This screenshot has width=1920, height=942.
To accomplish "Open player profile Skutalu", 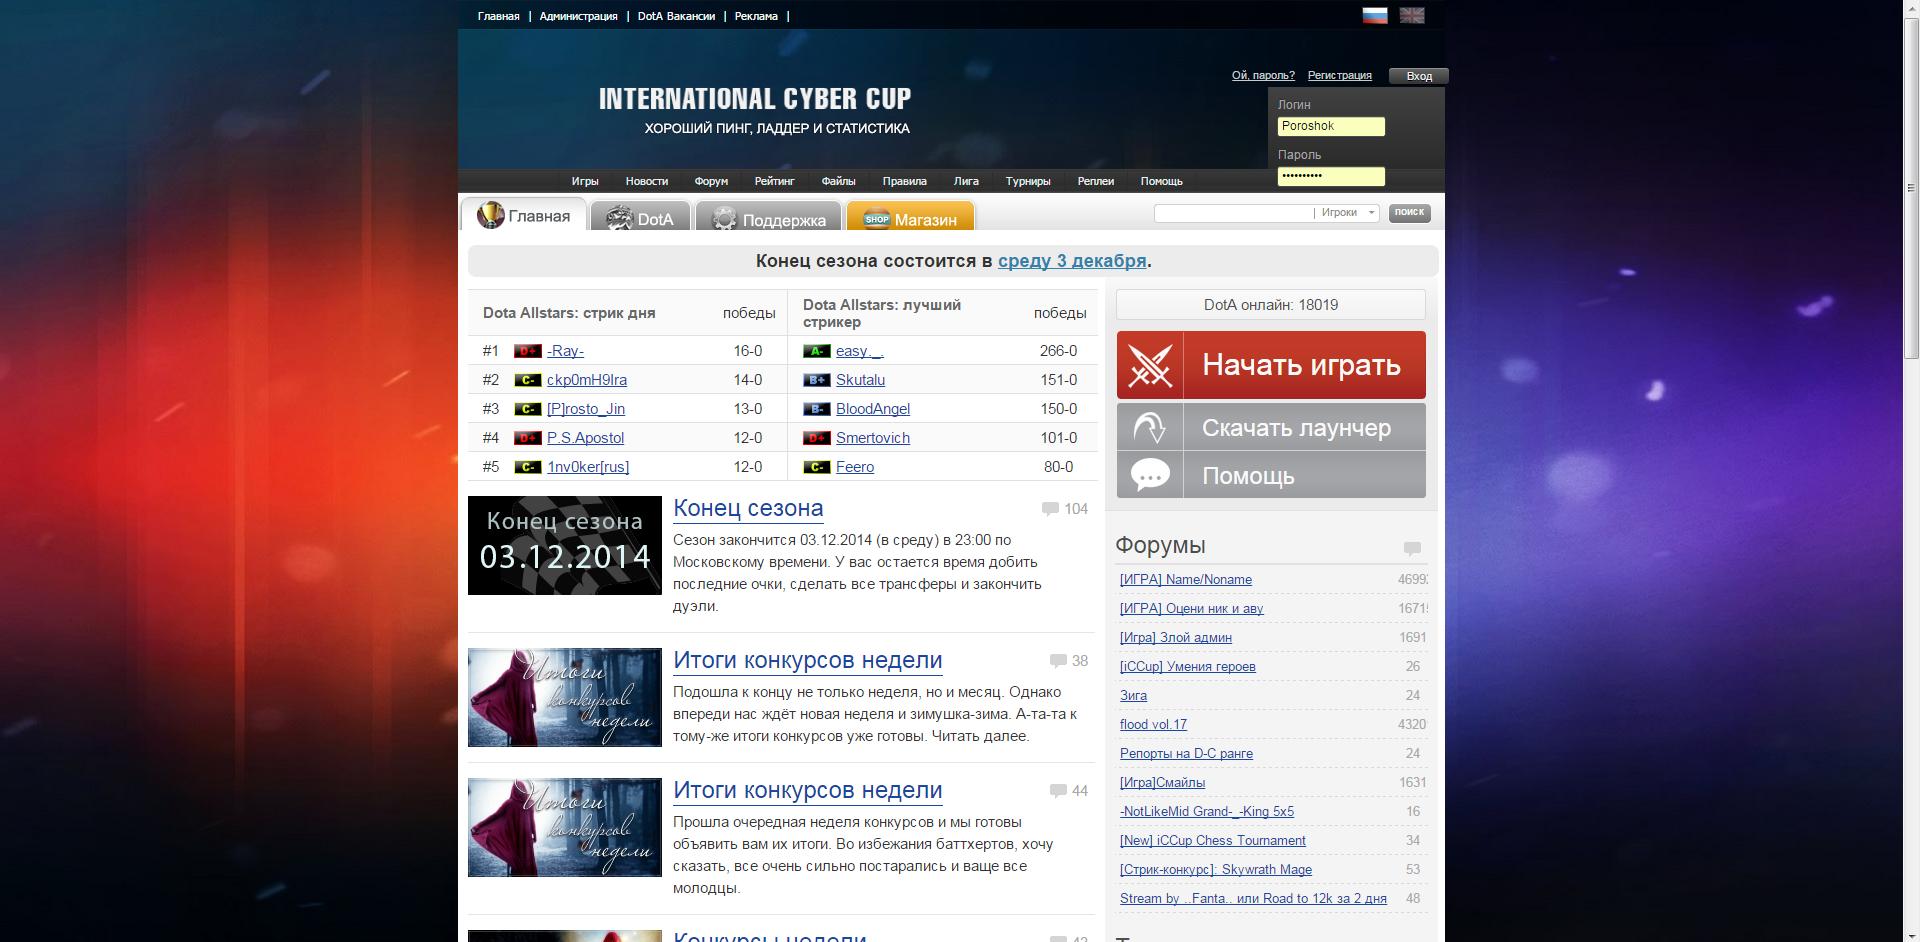I will 860,380.
